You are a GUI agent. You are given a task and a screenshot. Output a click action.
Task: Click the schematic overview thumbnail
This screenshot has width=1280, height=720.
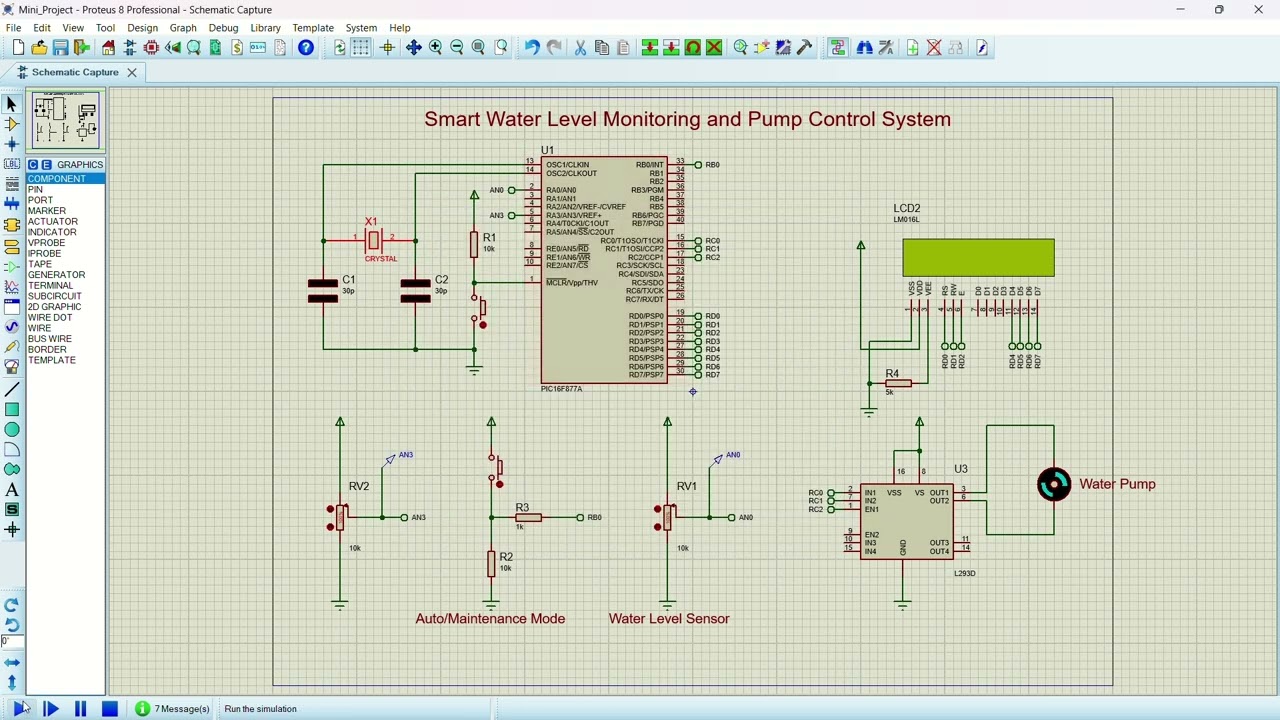click(65, 120)
